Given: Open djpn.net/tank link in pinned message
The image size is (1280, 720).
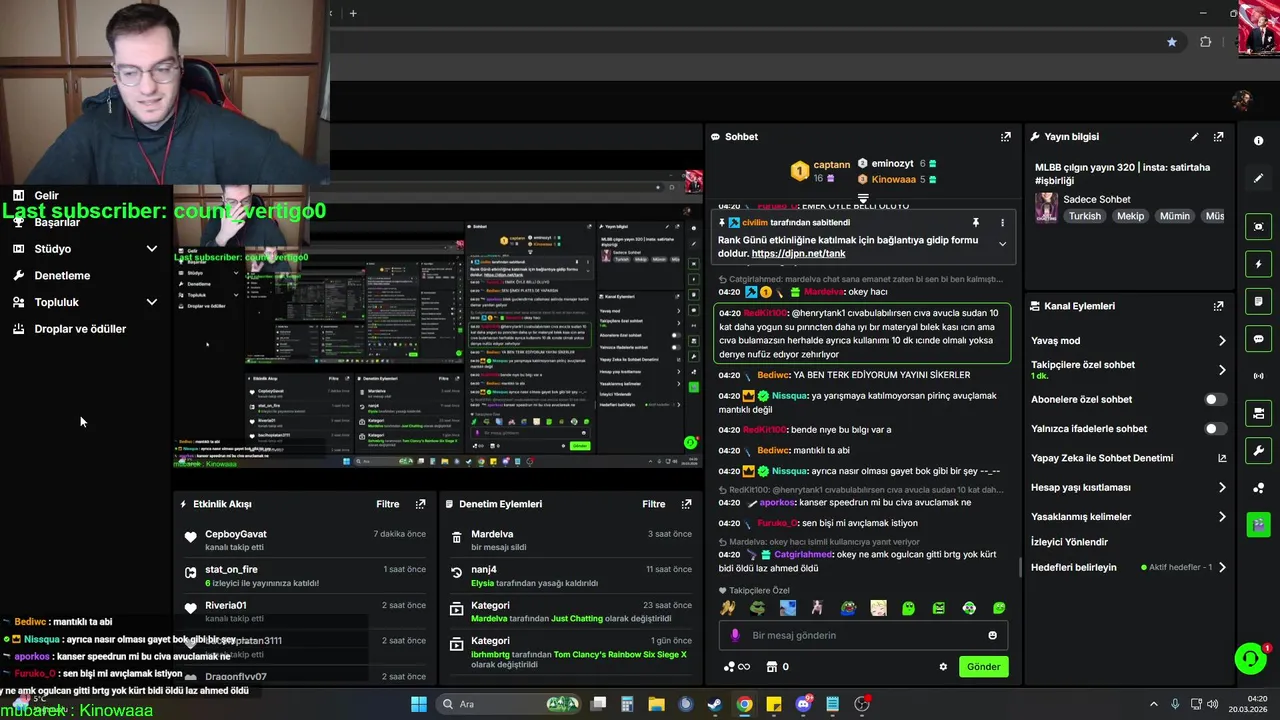Looking at the screenshot, I should point(798,254).
